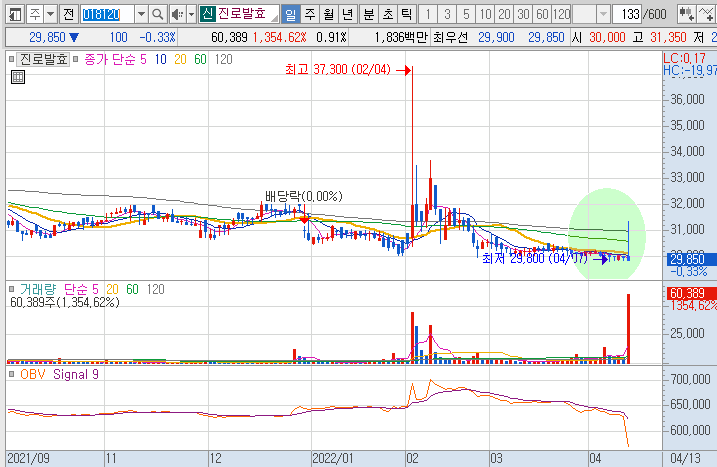Click the 종가 단순 moving average legend
Viewport: 717px width, 467px height.
pos(110,59)
